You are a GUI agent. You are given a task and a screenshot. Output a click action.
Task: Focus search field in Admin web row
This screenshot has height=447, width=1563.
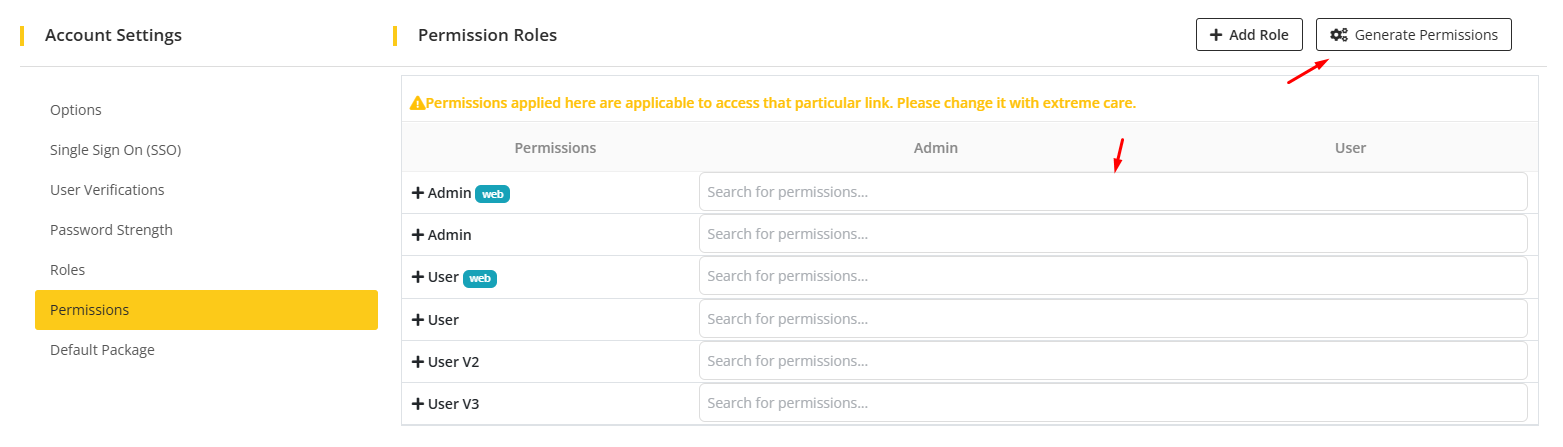coord(1112,192)
